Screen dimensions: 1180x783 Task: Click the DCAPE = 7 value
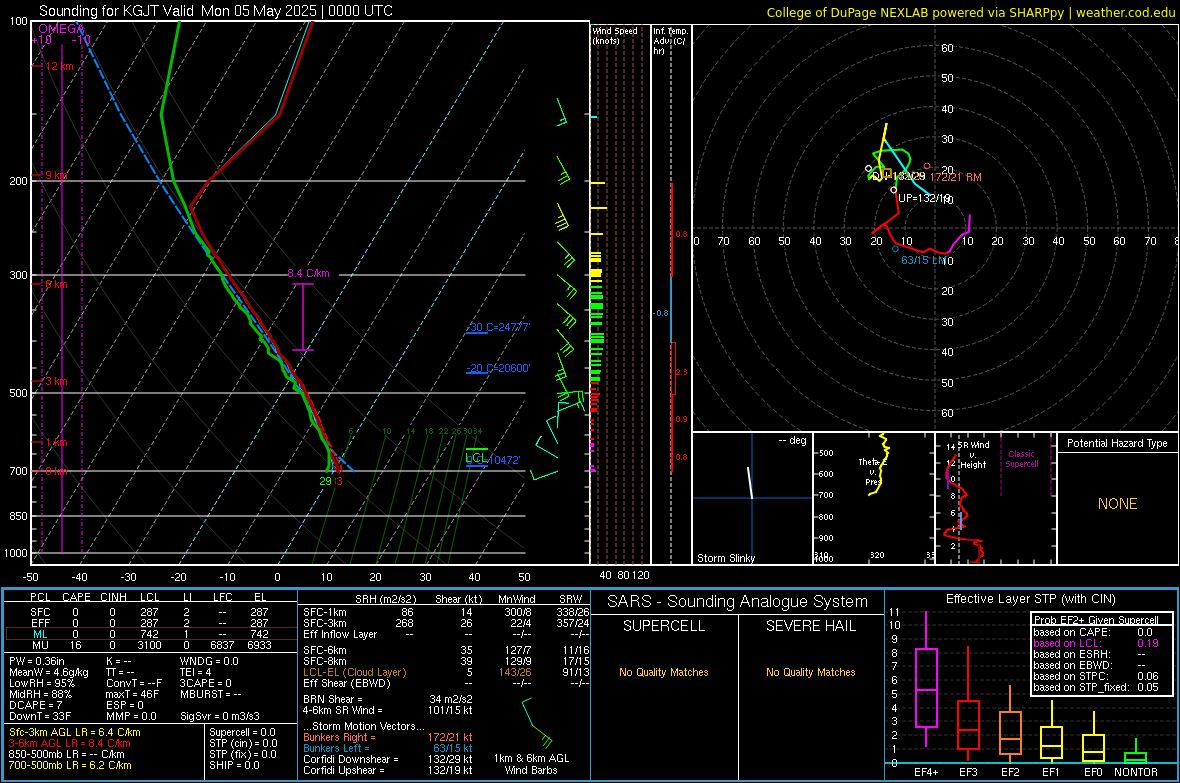pyautogui.click(x=35, y=705)
